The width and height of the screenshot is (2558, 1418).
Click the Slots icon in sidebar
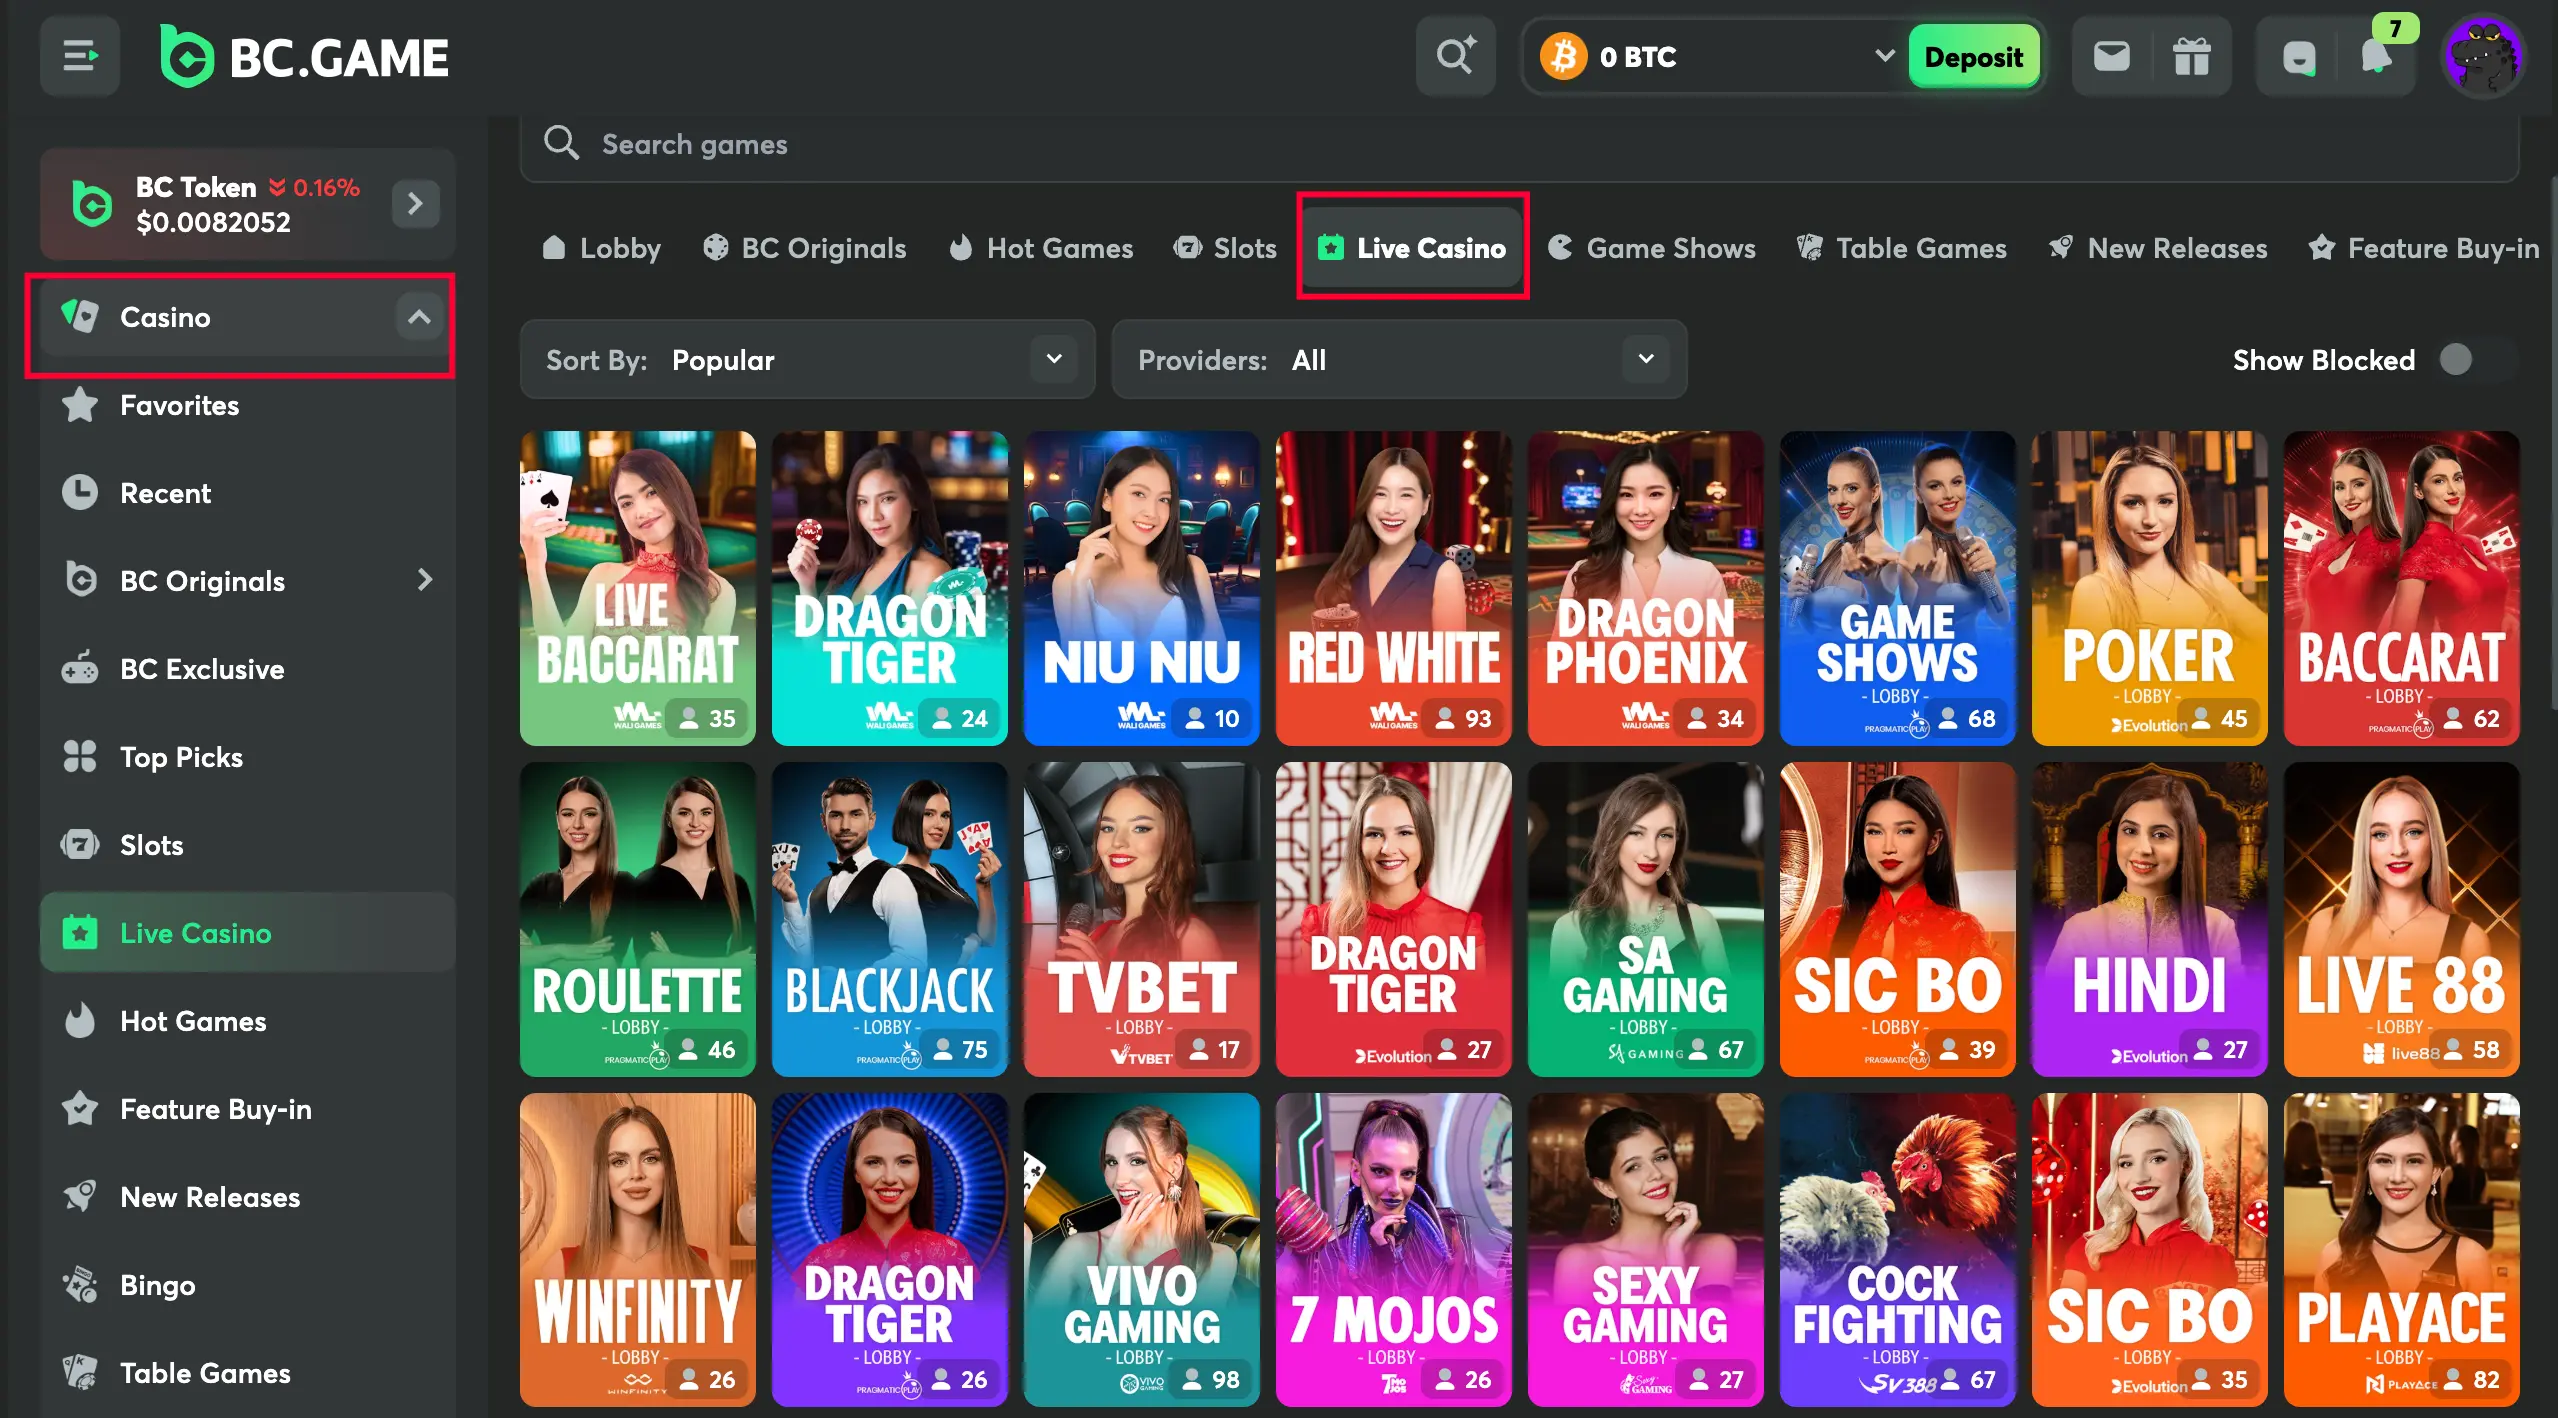[x=80, y=845]
